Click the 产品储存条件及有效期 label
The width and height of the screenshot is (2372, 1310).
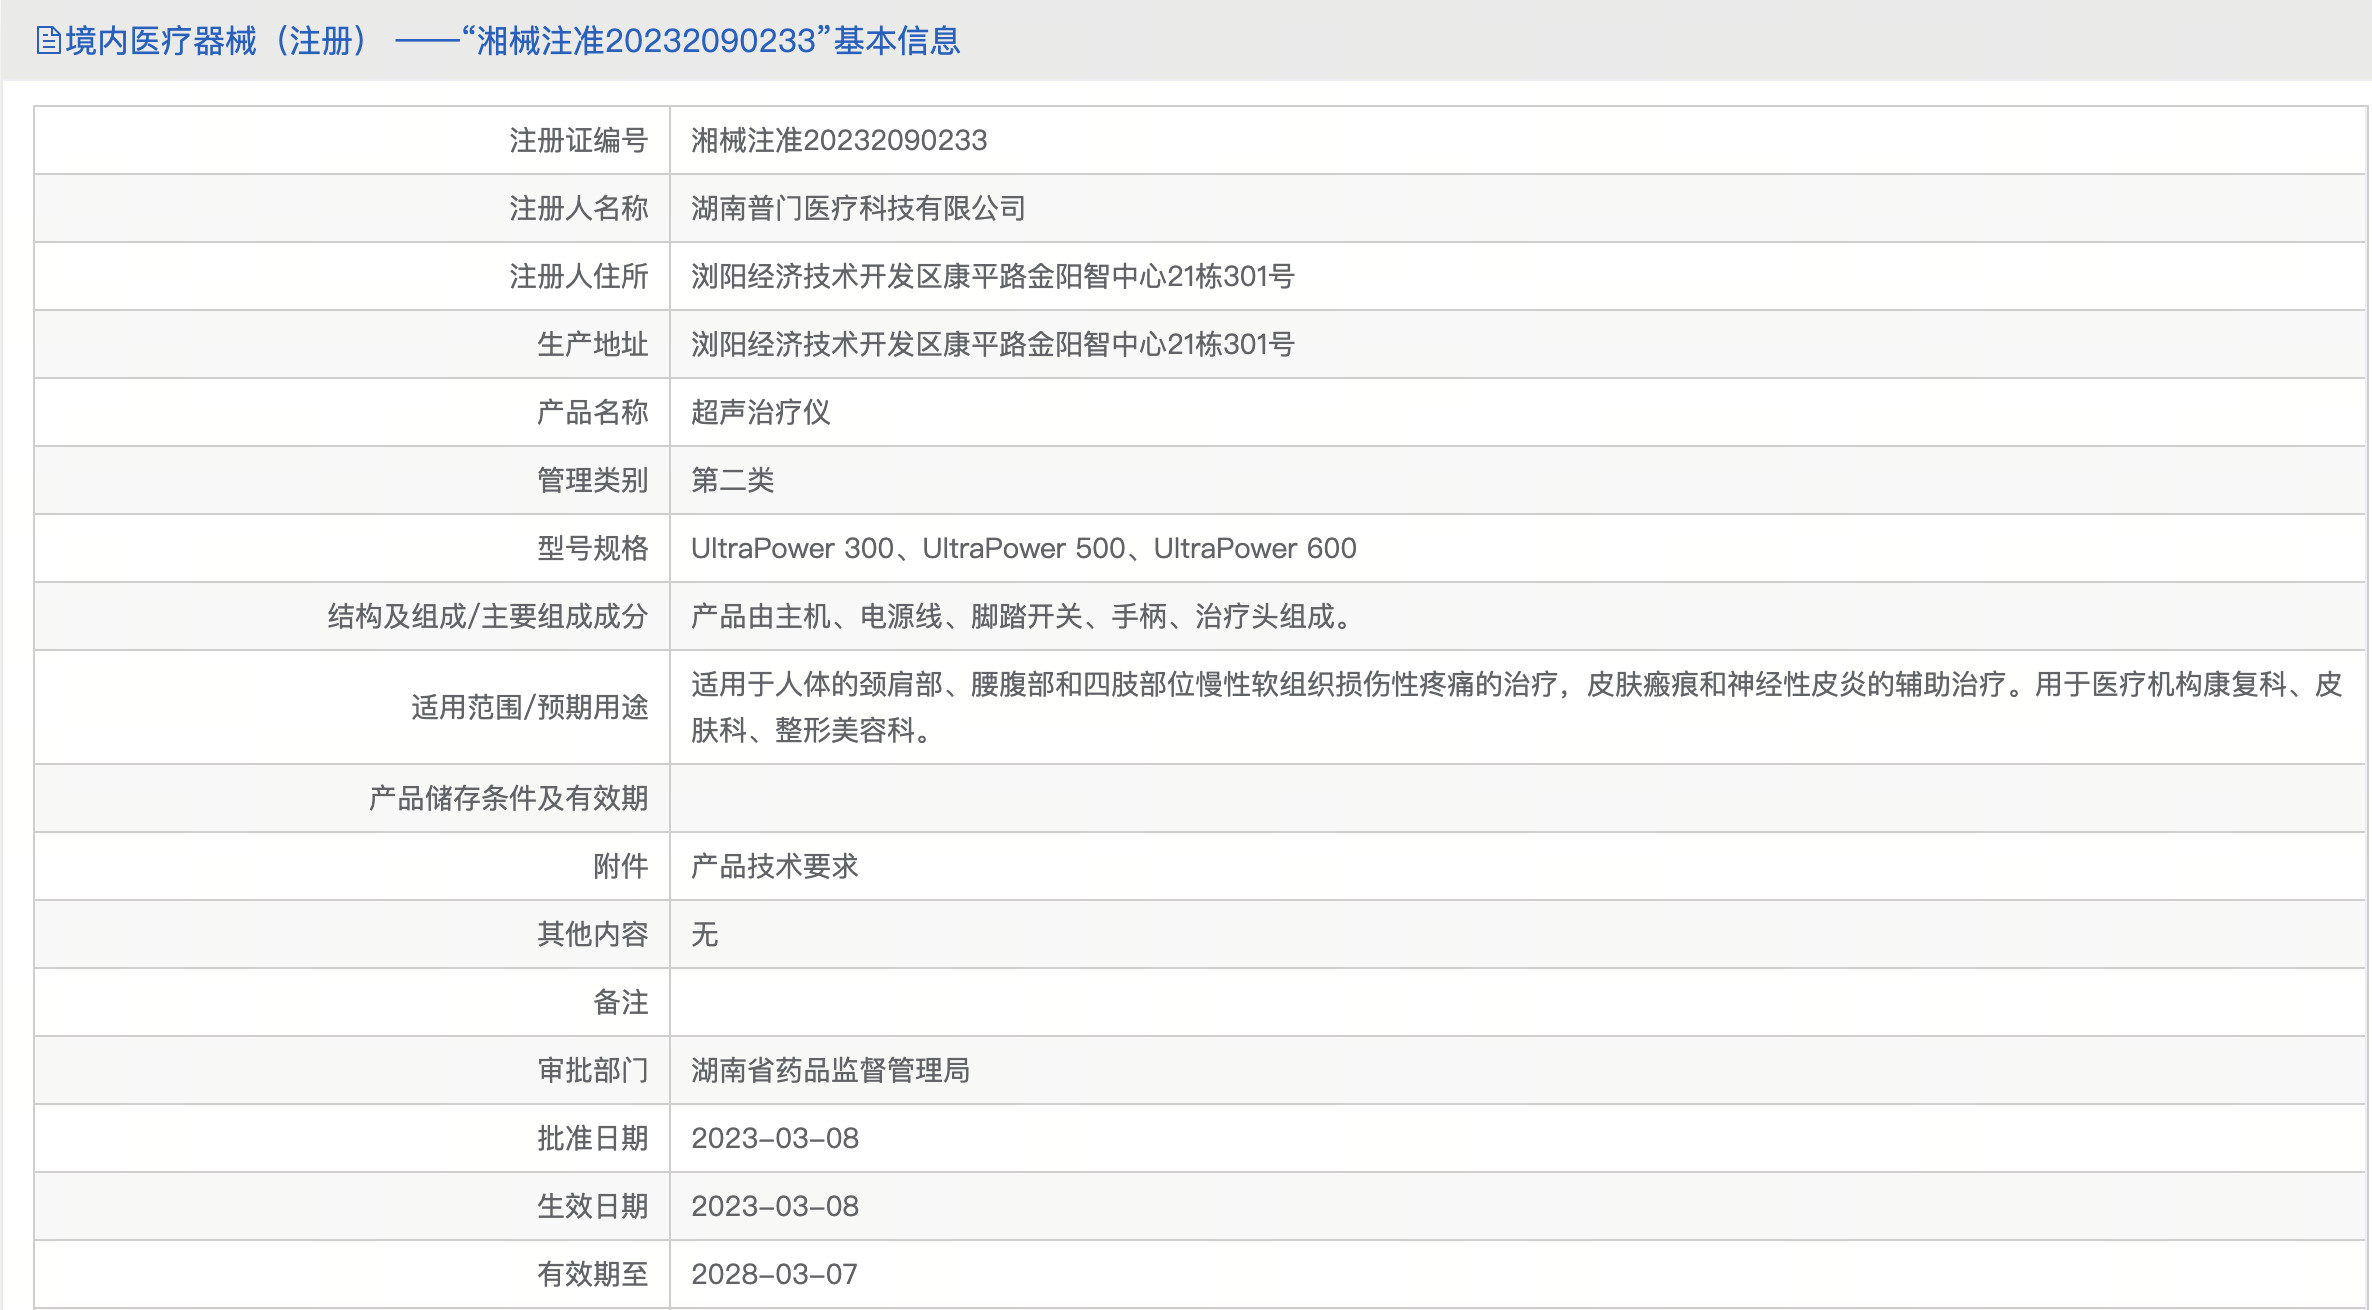pos(509,798)
